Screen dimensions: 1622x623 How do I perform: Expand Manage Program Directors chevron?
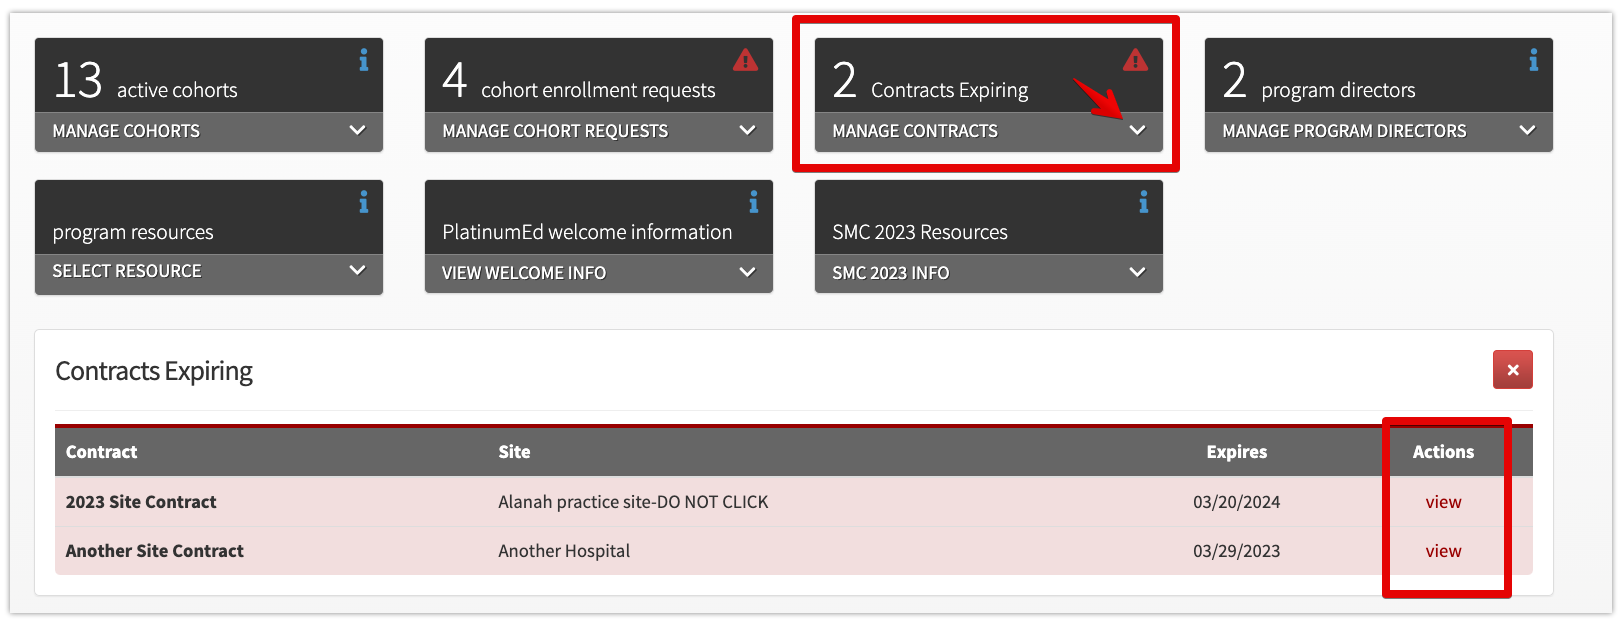pos(1527,130)
